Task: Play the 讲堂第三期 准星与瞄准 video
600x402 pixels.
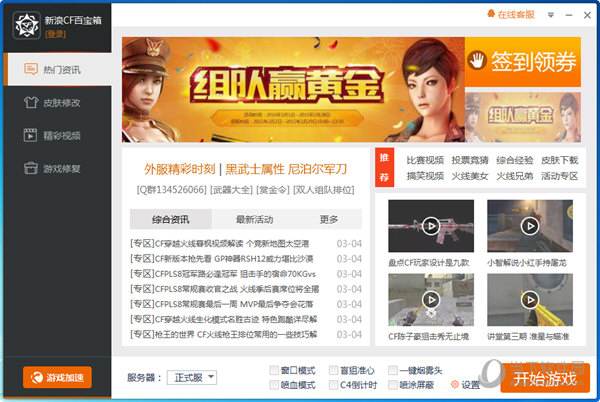Action: (530, 299)
